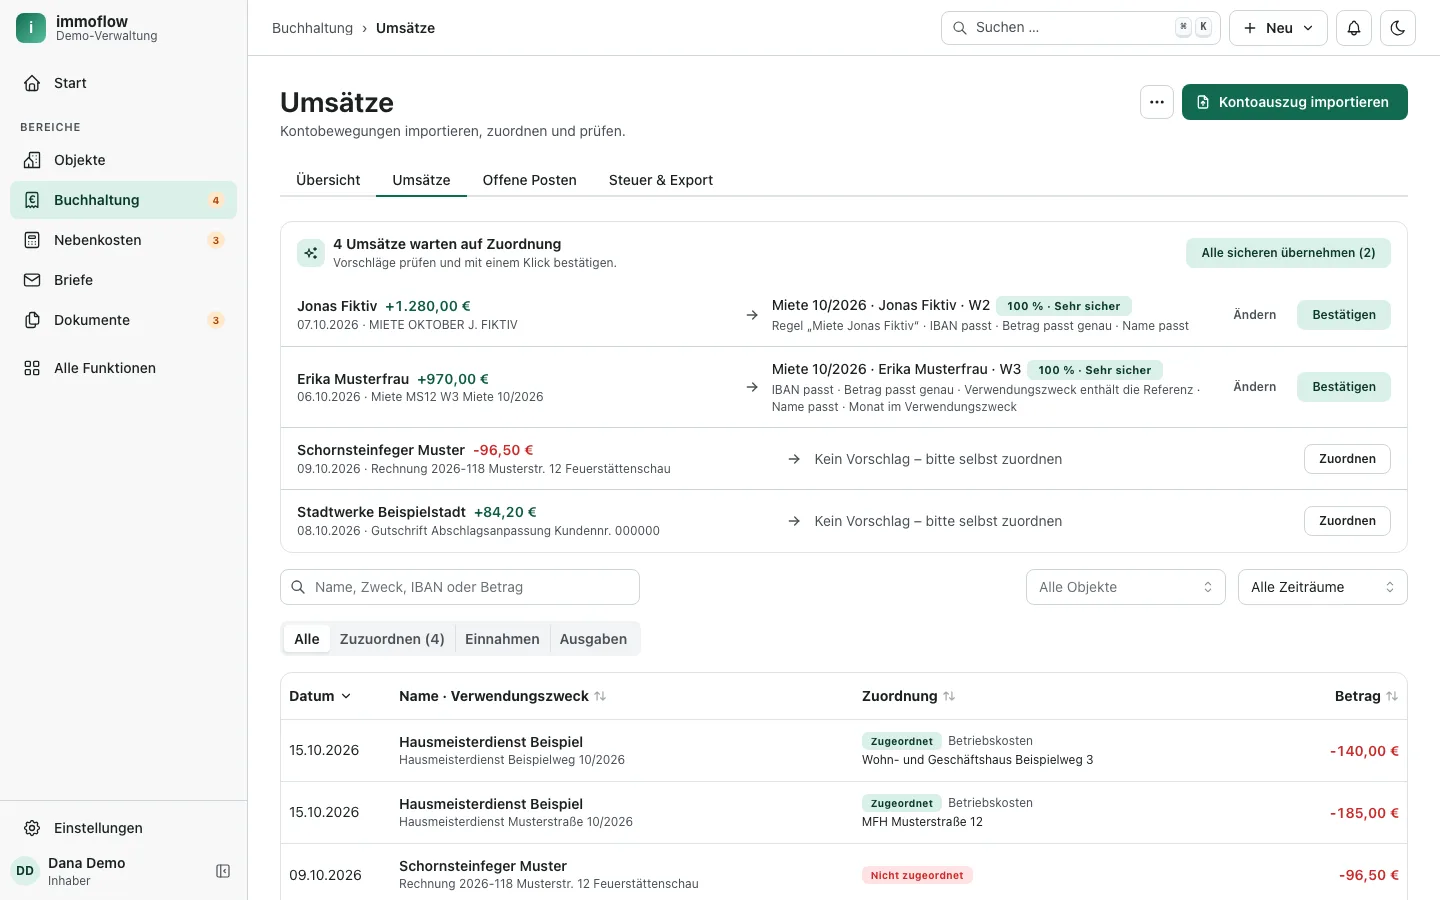The image size is (1440, 900).
Task: Open notifications bell
Action: (x=1354, y=28)
